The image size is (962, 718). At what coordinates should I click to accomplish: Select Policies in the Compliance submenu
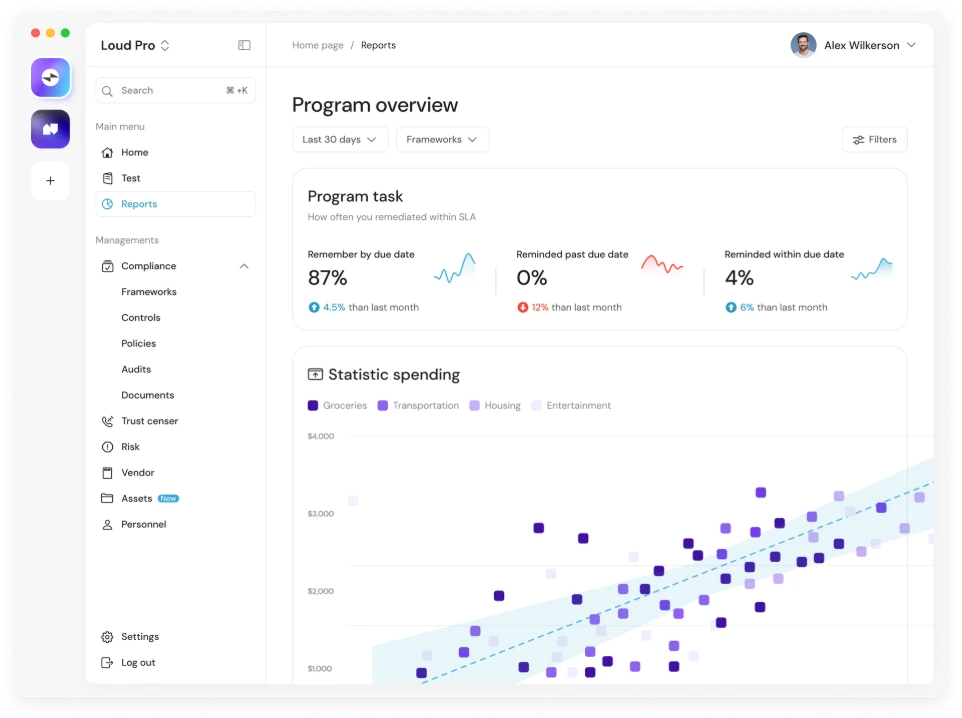pyautogui.click(x=138, y=343)
